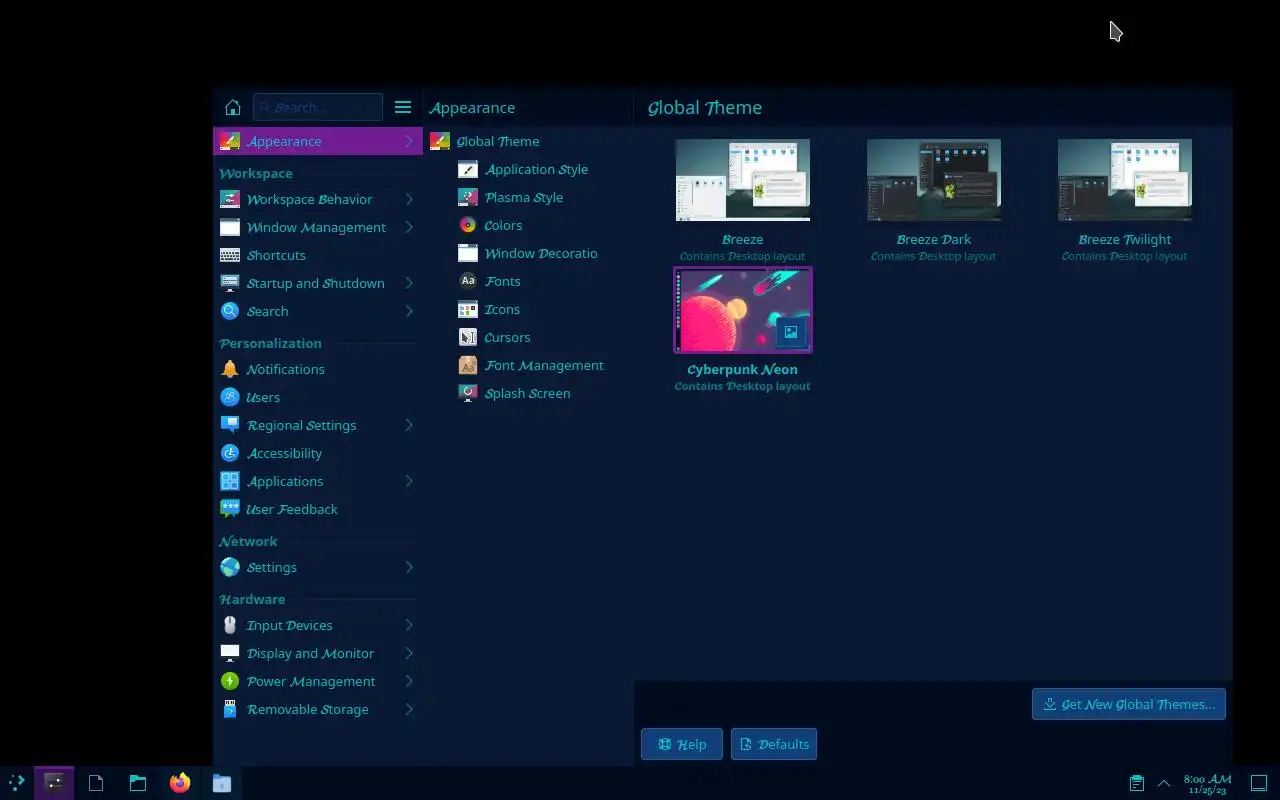This screenshot has width=1280, height=800.
Task: Click the blank document icon in the taskbar
Action: point(96,783)
